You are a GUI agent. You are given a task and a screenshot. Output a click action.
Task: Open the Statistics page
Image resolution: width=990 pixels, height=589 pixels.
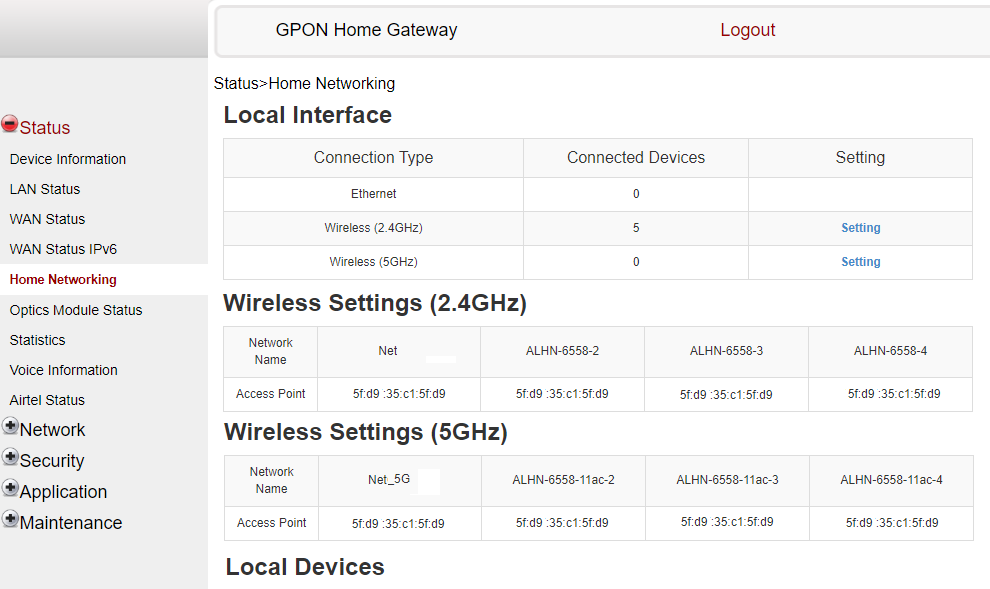tap(37, 340)
